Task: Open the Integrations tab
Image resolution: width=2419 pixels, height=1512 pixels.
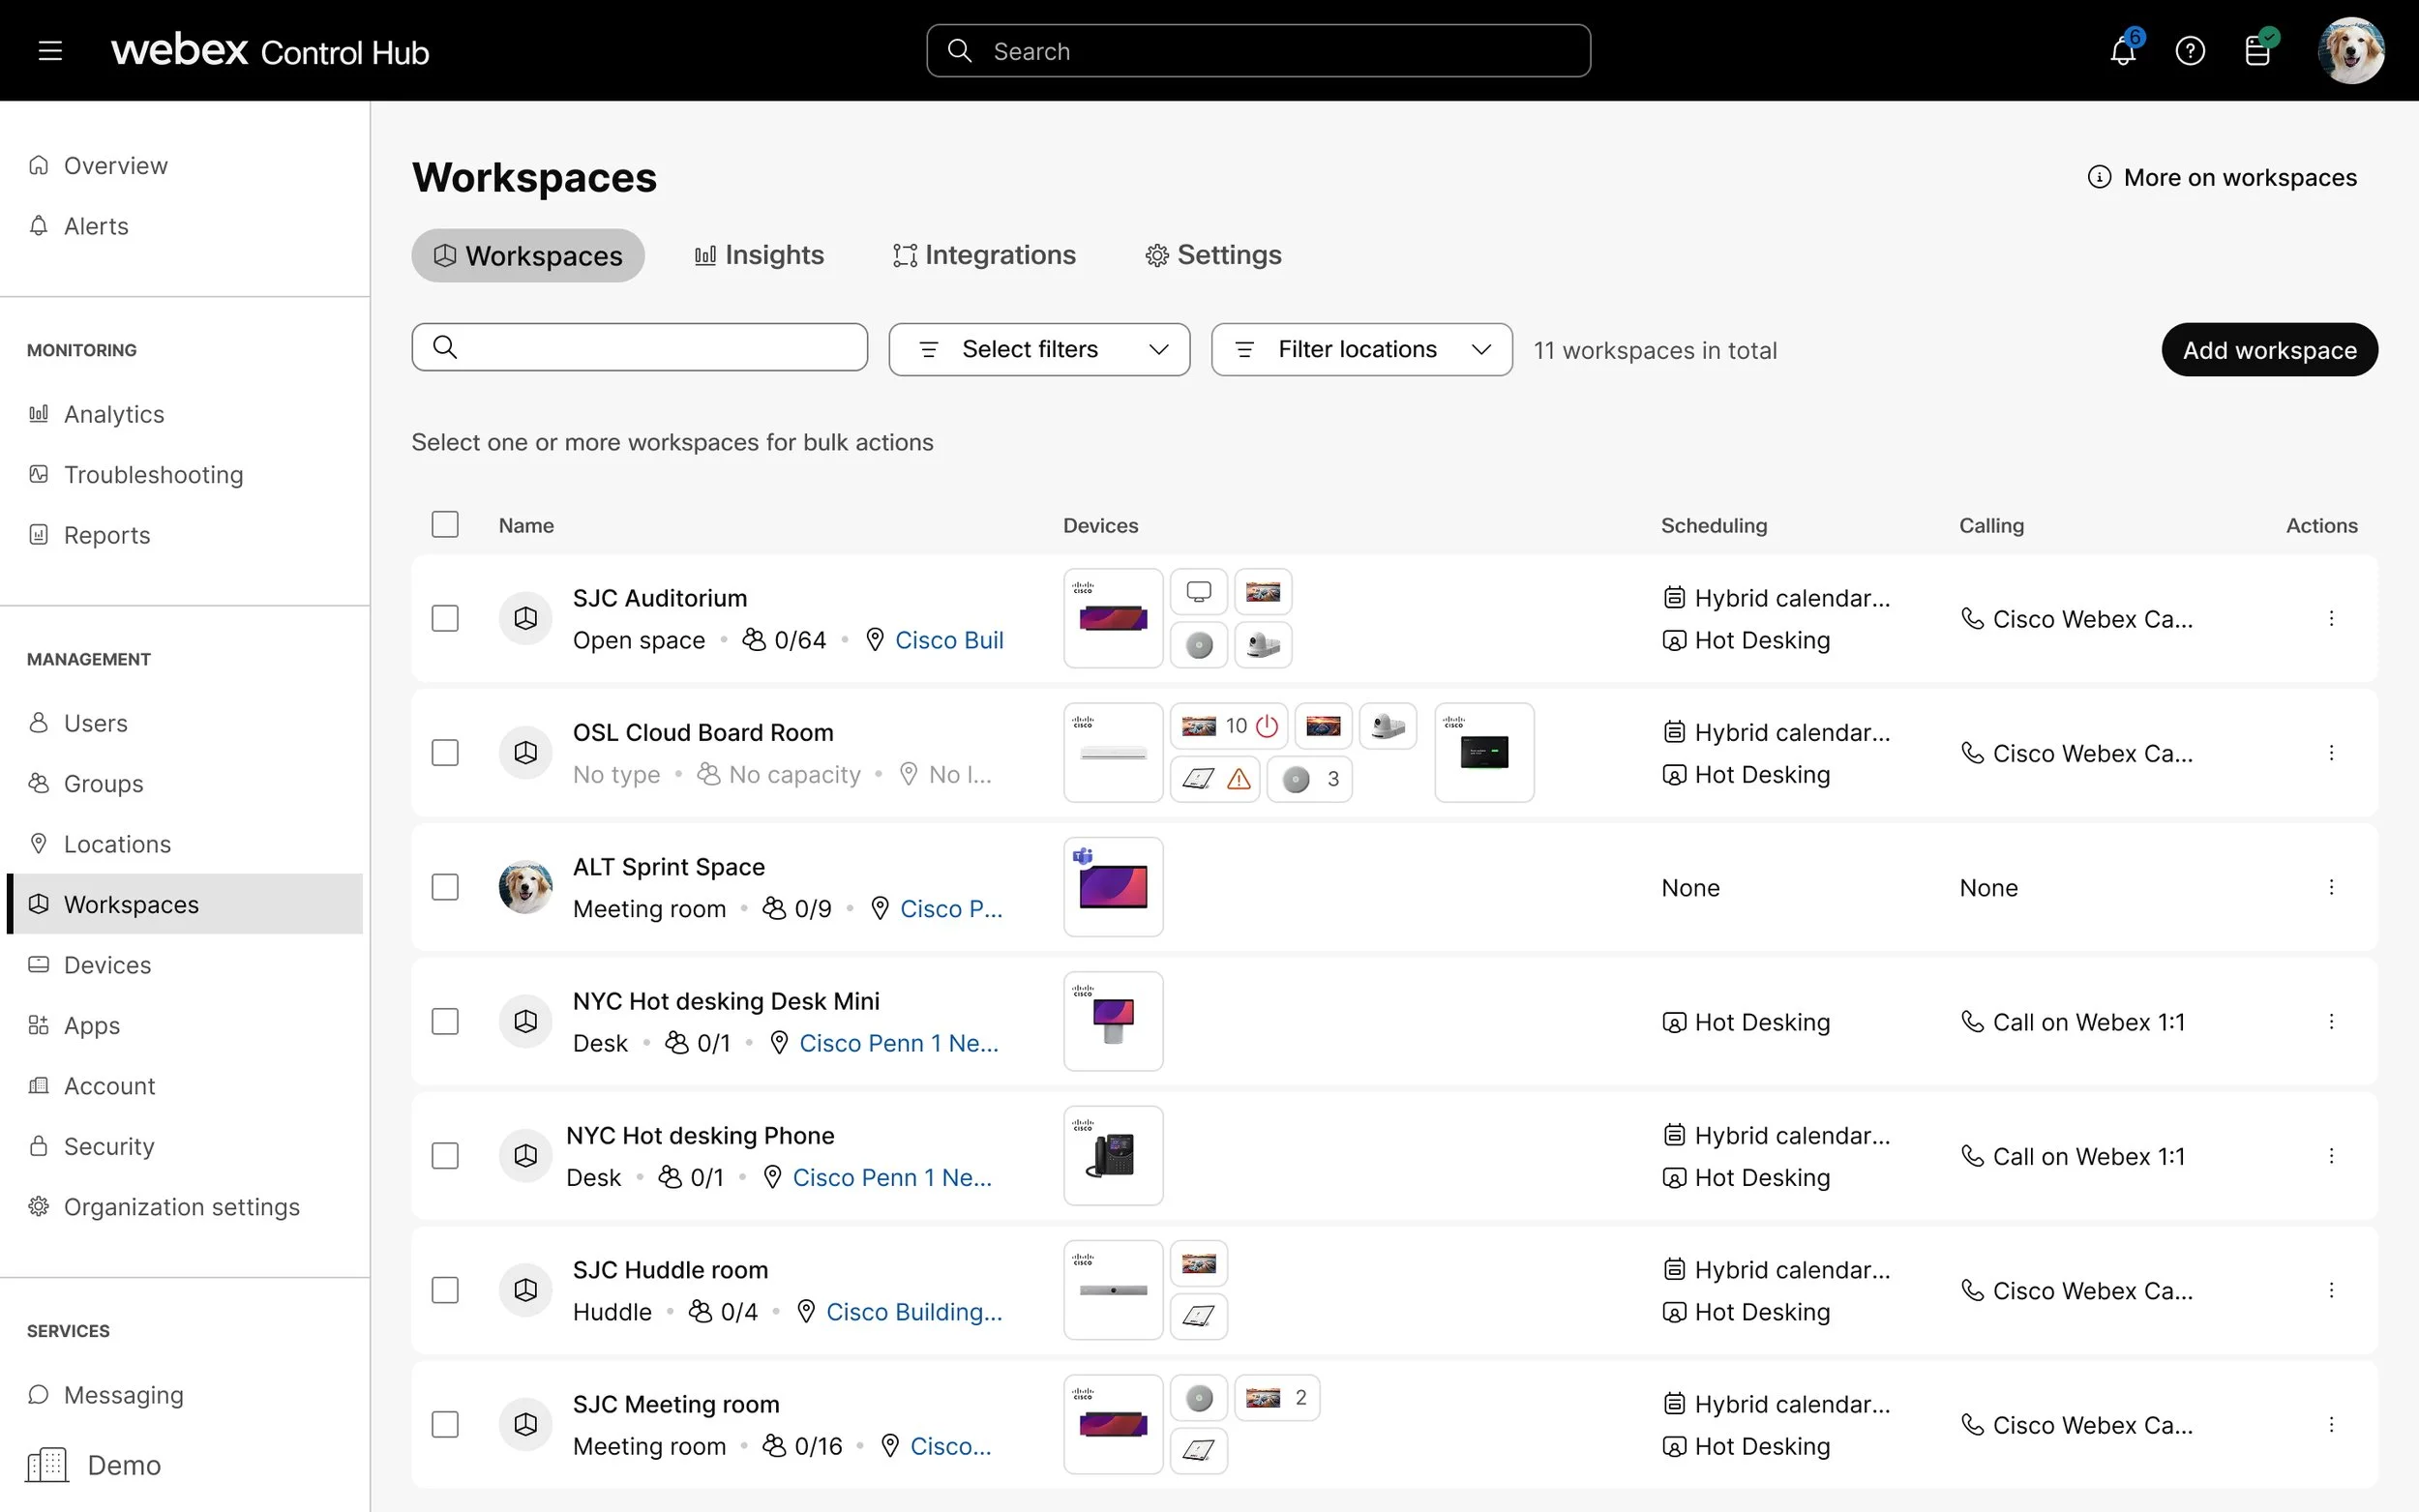Action: (x=984, y=255)
